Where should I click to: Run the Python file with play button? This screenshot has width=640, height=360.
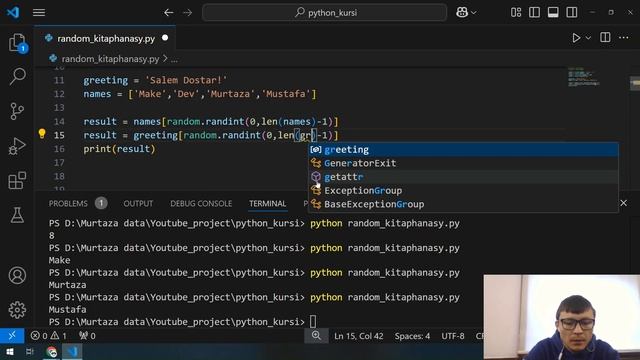576,38
